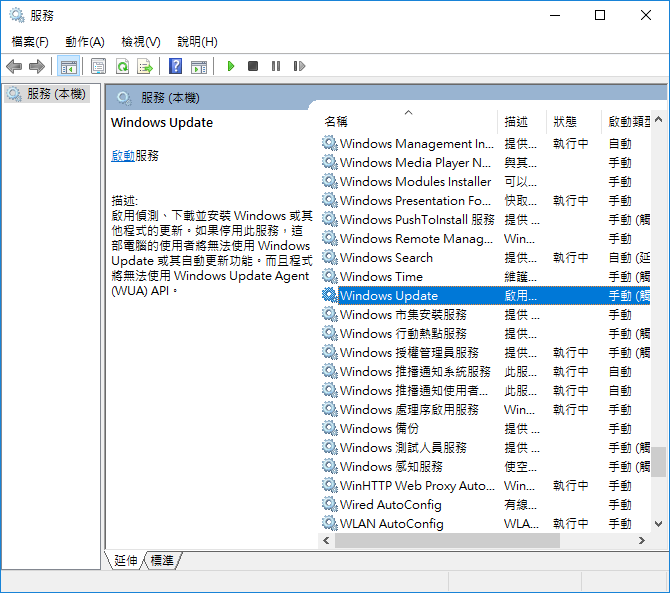Click vertical scrollbar up arrow
The width and height of the screenshot is (670, 593).
coord(658,119)
